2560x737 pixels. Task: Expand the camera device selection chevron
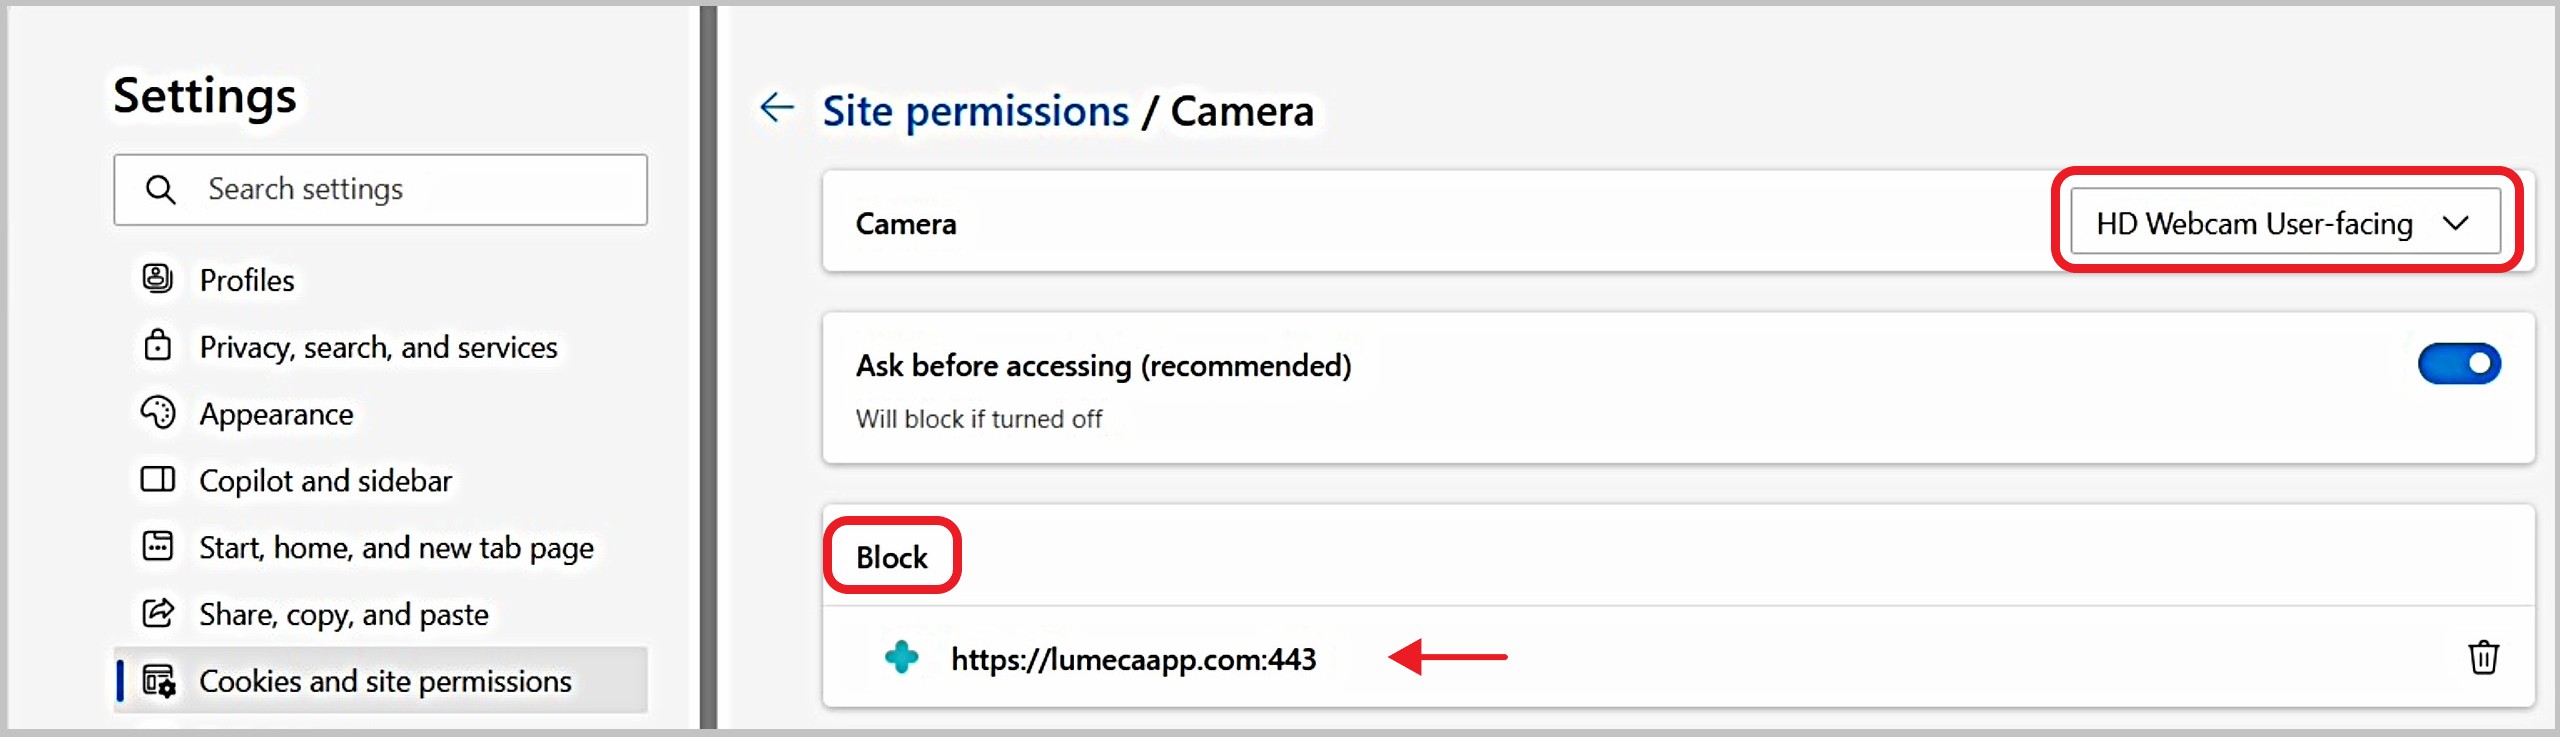tap(2458, 223)
